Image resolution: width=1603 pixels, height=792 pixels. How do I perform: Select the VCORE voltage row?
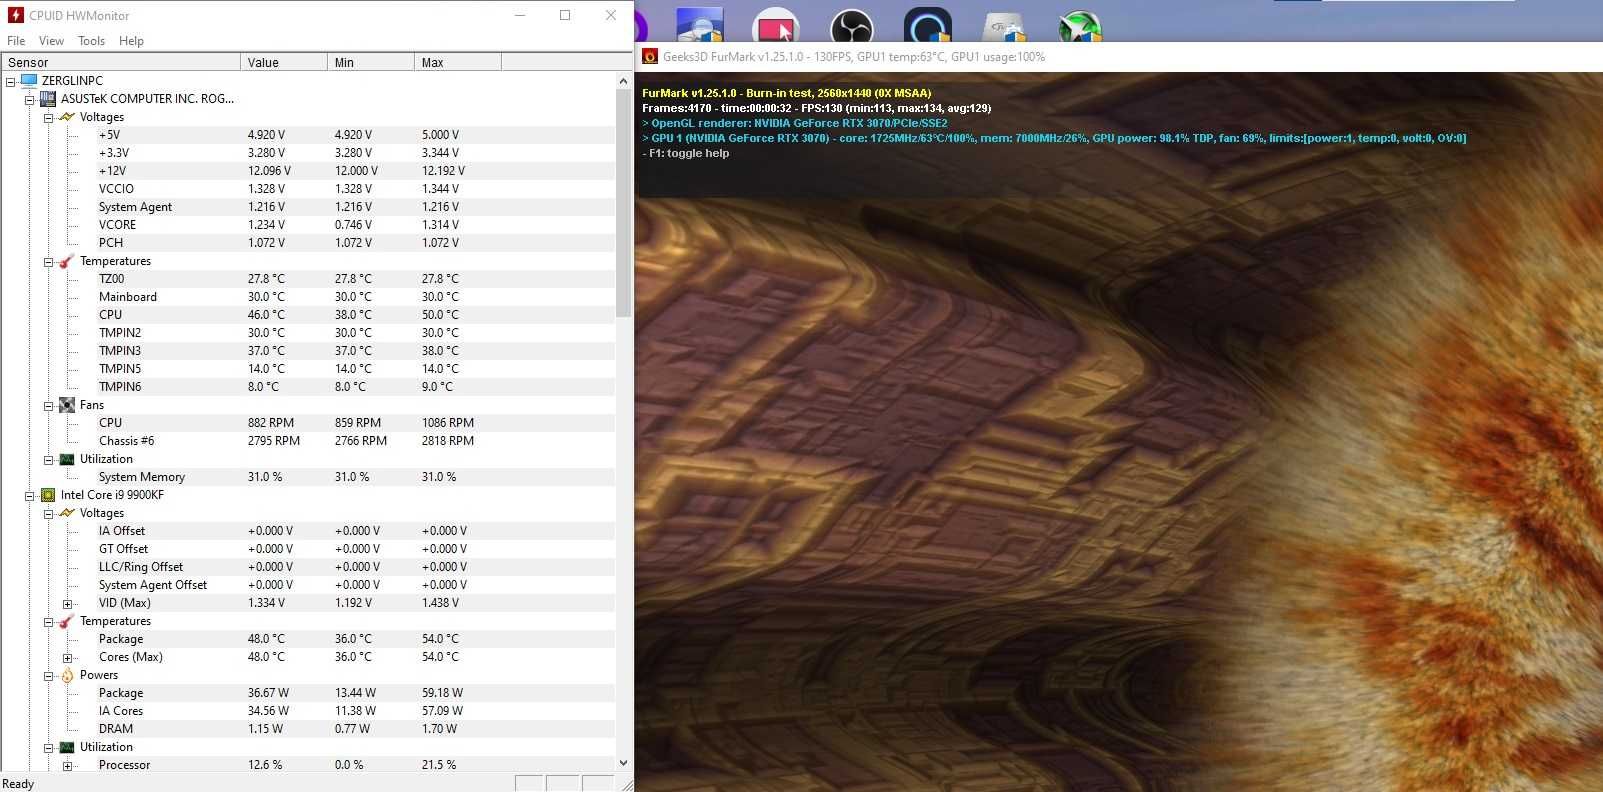pos(308,225)
